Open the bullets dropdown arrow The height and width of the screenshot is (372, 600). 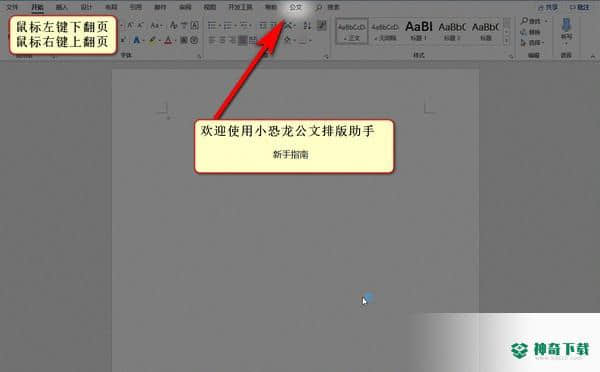pyautogui.click(x=220, y=26)
